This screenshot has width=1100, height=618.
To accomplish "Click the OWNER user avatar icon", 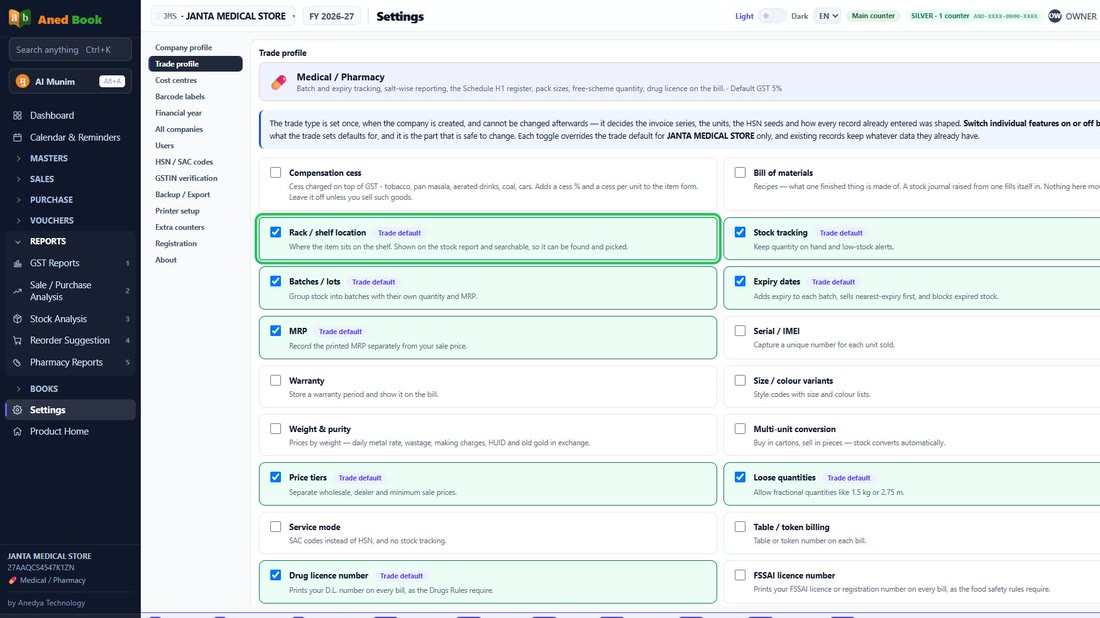I will pyautogui.click(x=1054, y=16).
